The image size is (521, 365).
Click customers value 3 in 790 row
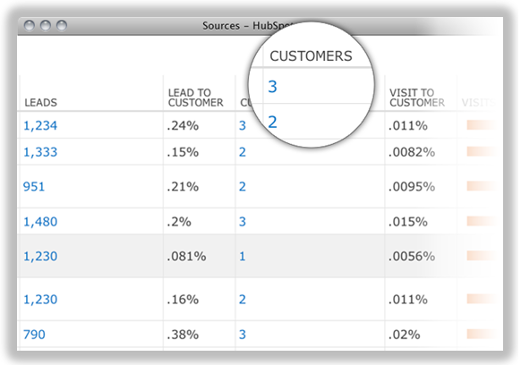click(x=242, y=334)
